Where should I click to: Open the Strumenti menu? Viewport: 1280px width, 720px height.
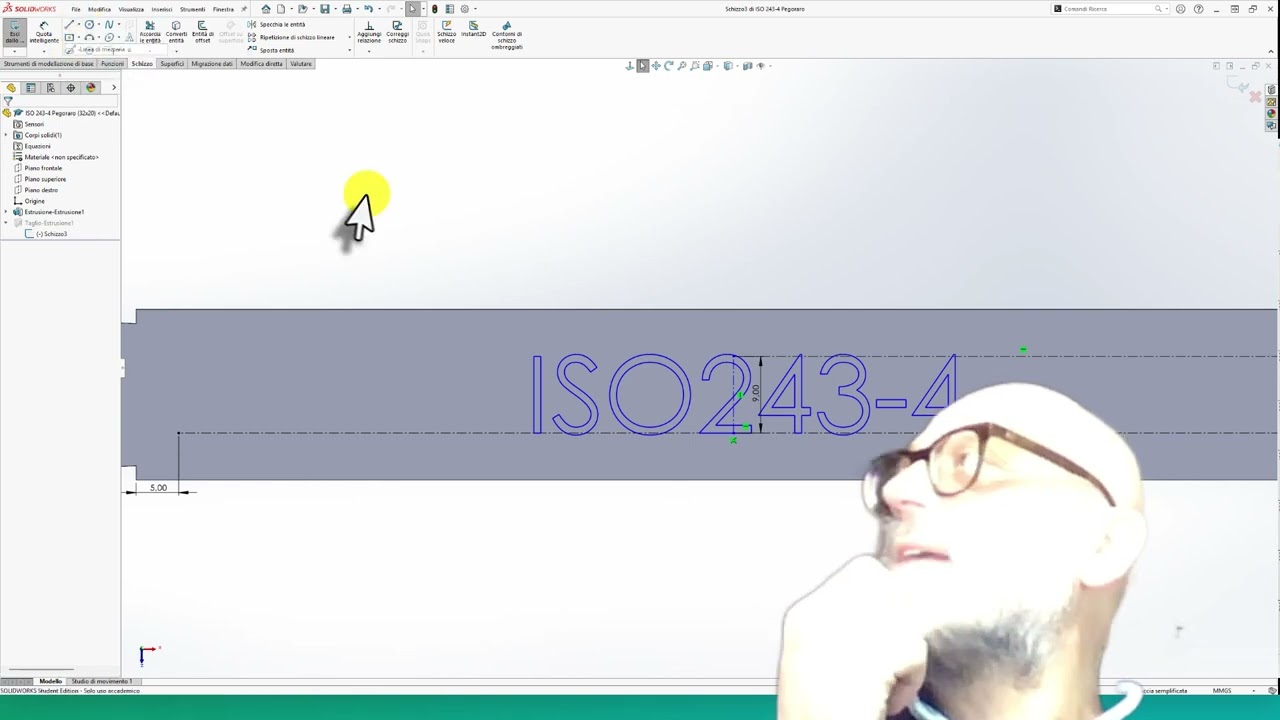pos(192,9)
